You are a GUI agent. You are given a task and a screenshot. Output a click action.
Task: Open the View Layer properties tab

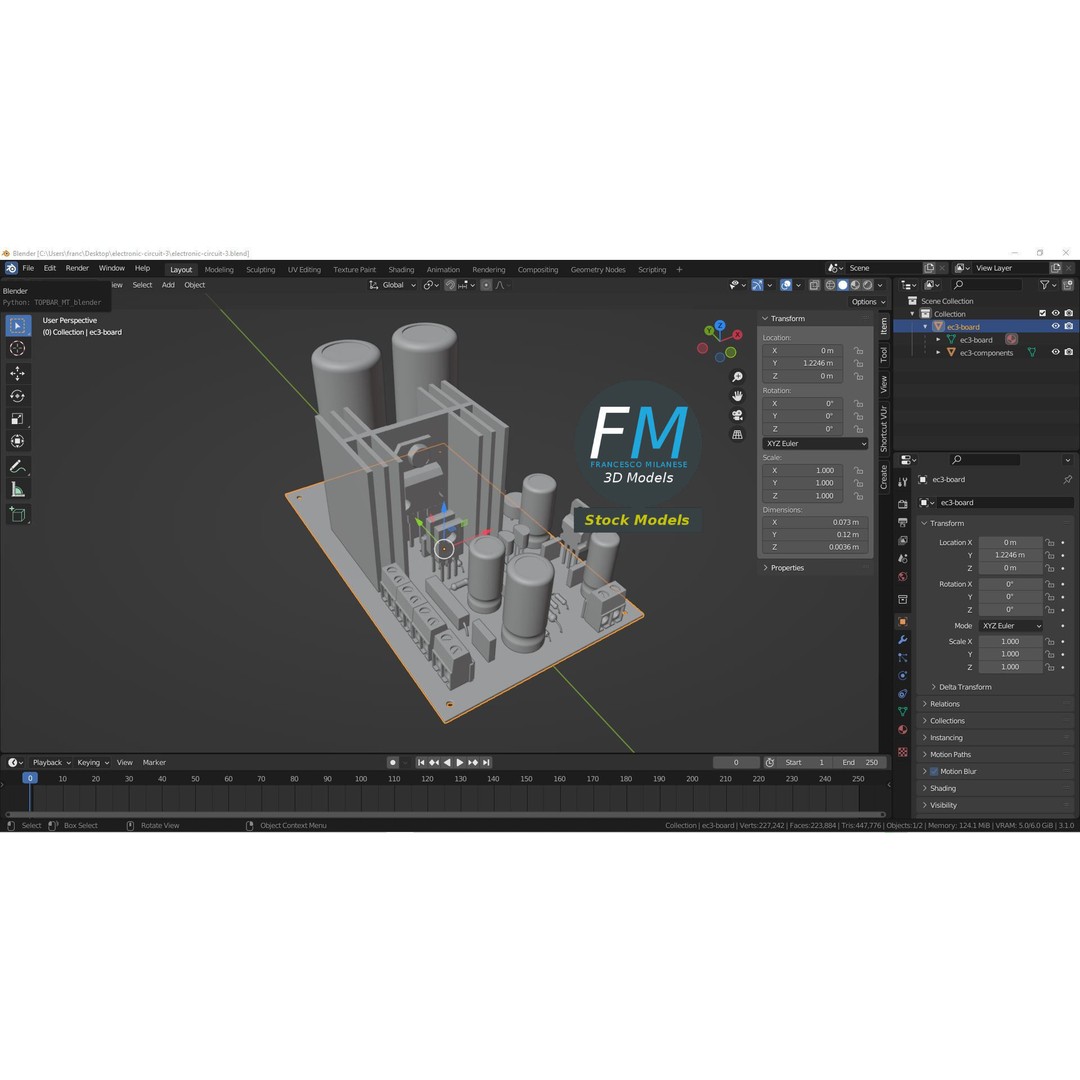[902, 540]
